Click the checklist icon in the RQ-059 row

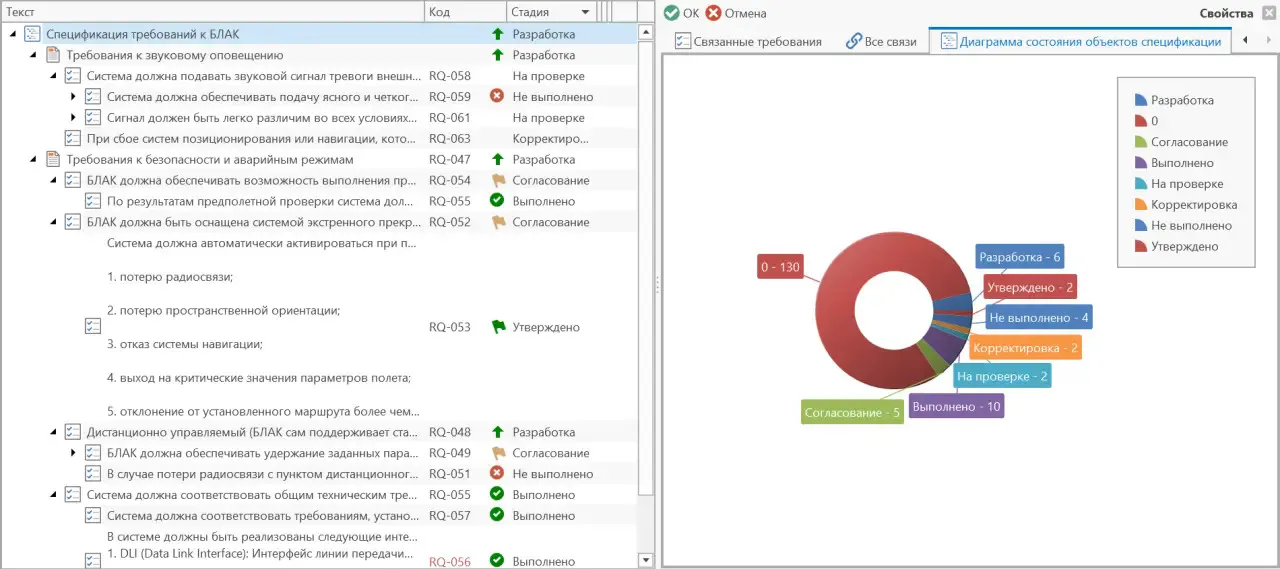coord(93,97)
